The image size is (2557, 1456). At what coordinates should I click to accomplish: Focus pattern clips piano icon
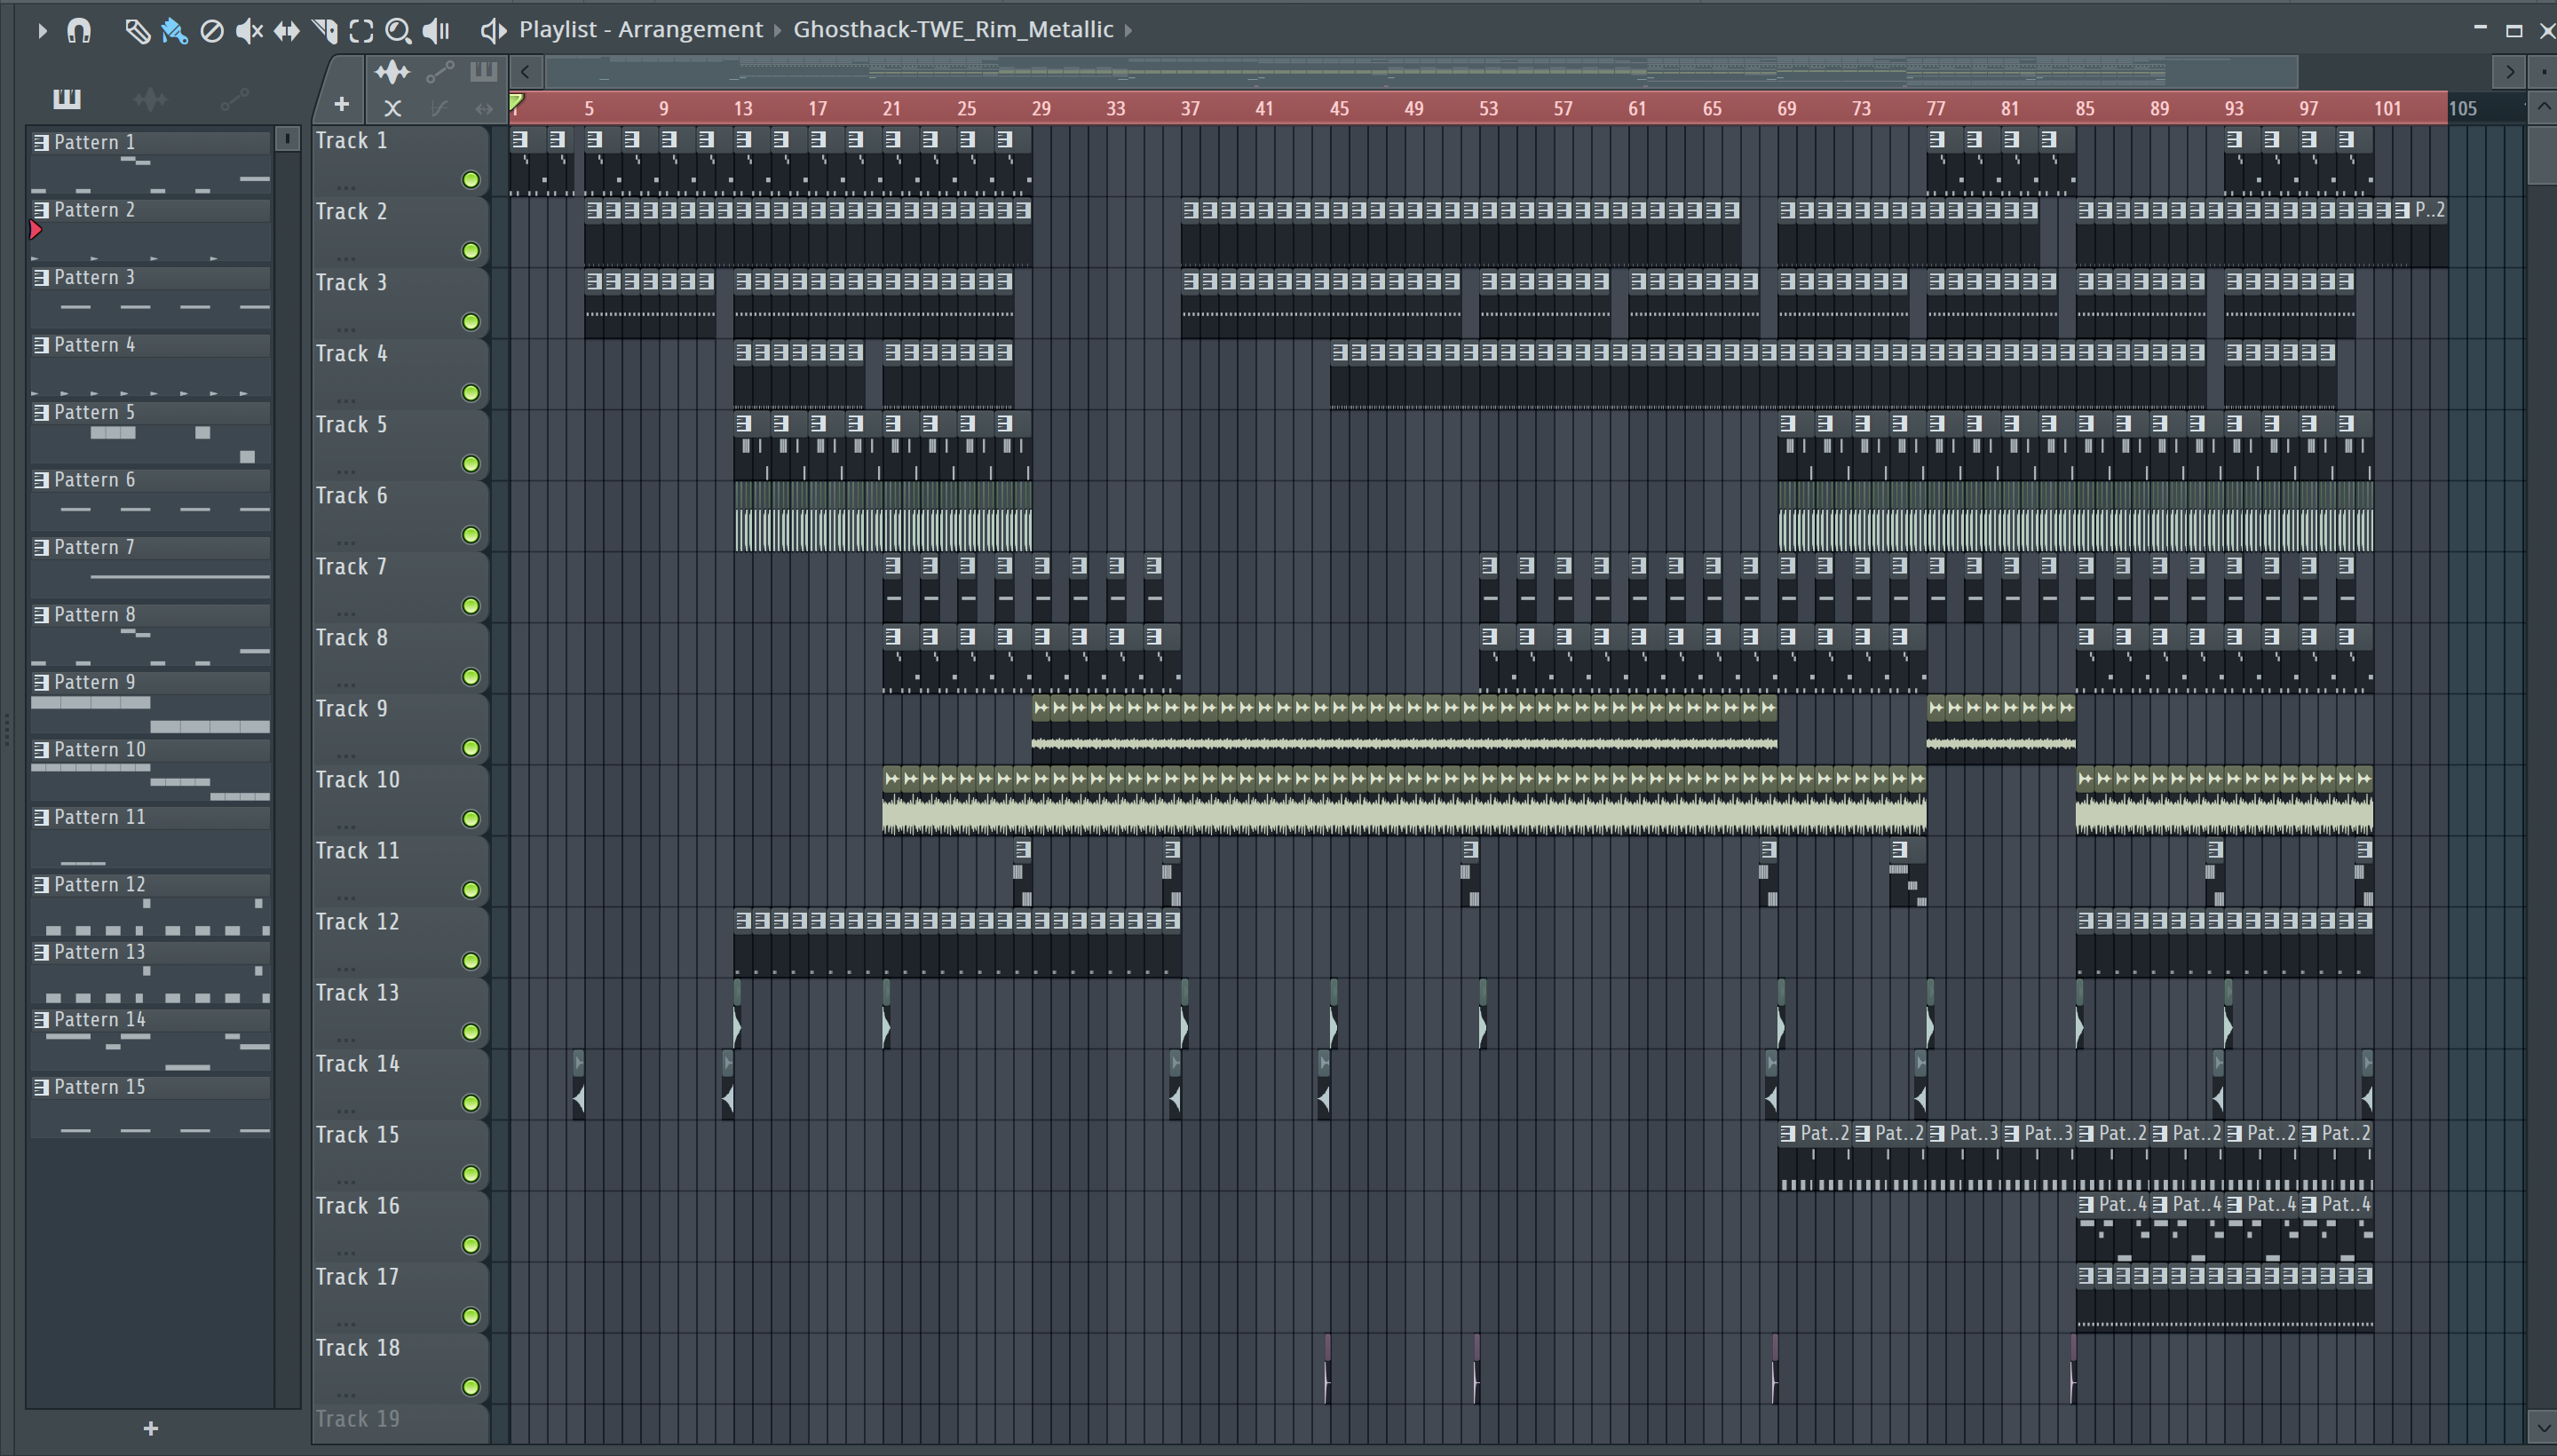click(x=483, y=71)
